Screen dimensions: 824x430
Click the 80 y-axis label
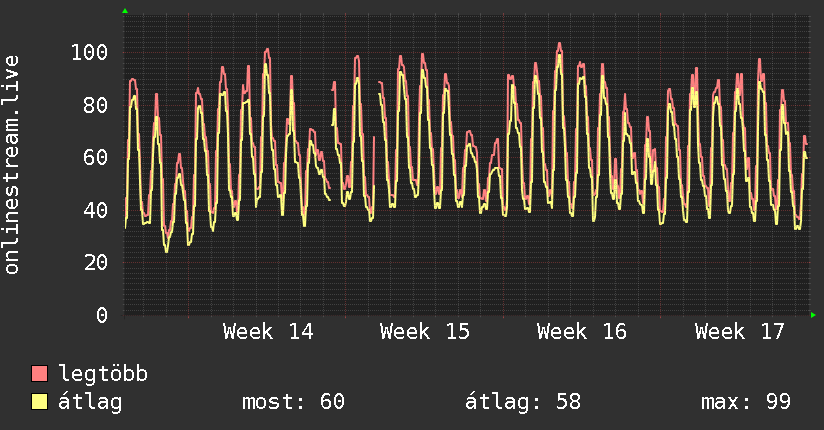coord(96,105)
